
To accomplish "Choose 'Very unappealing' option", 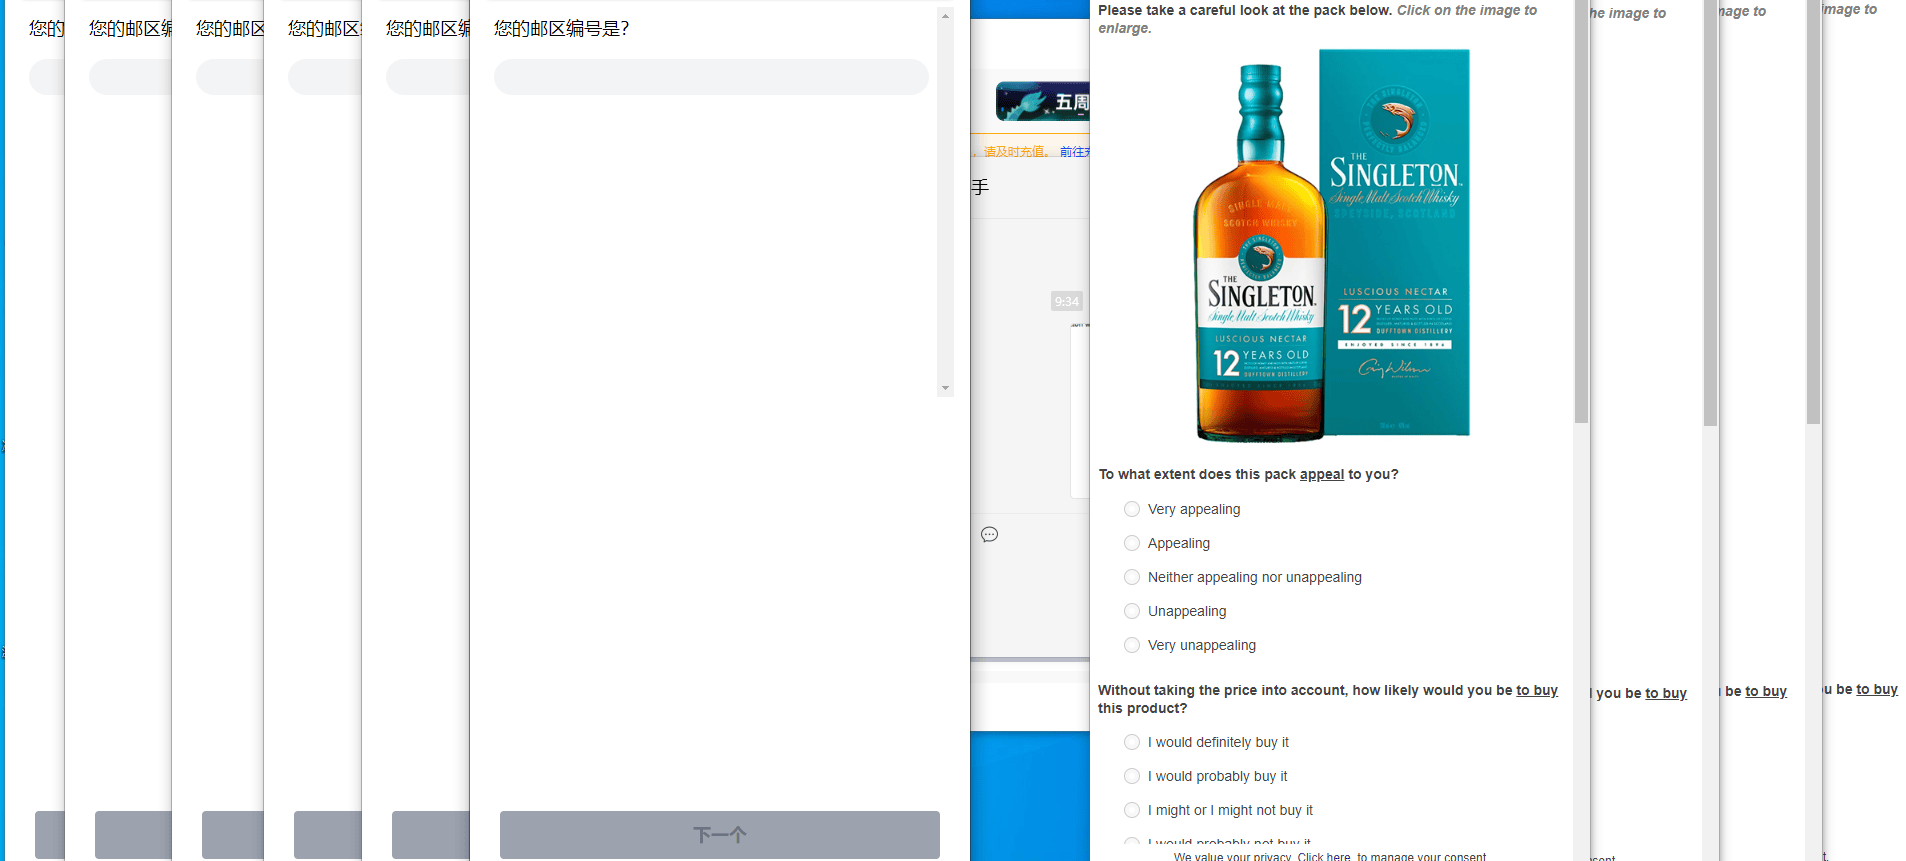I will click(x=1132, y=645).
